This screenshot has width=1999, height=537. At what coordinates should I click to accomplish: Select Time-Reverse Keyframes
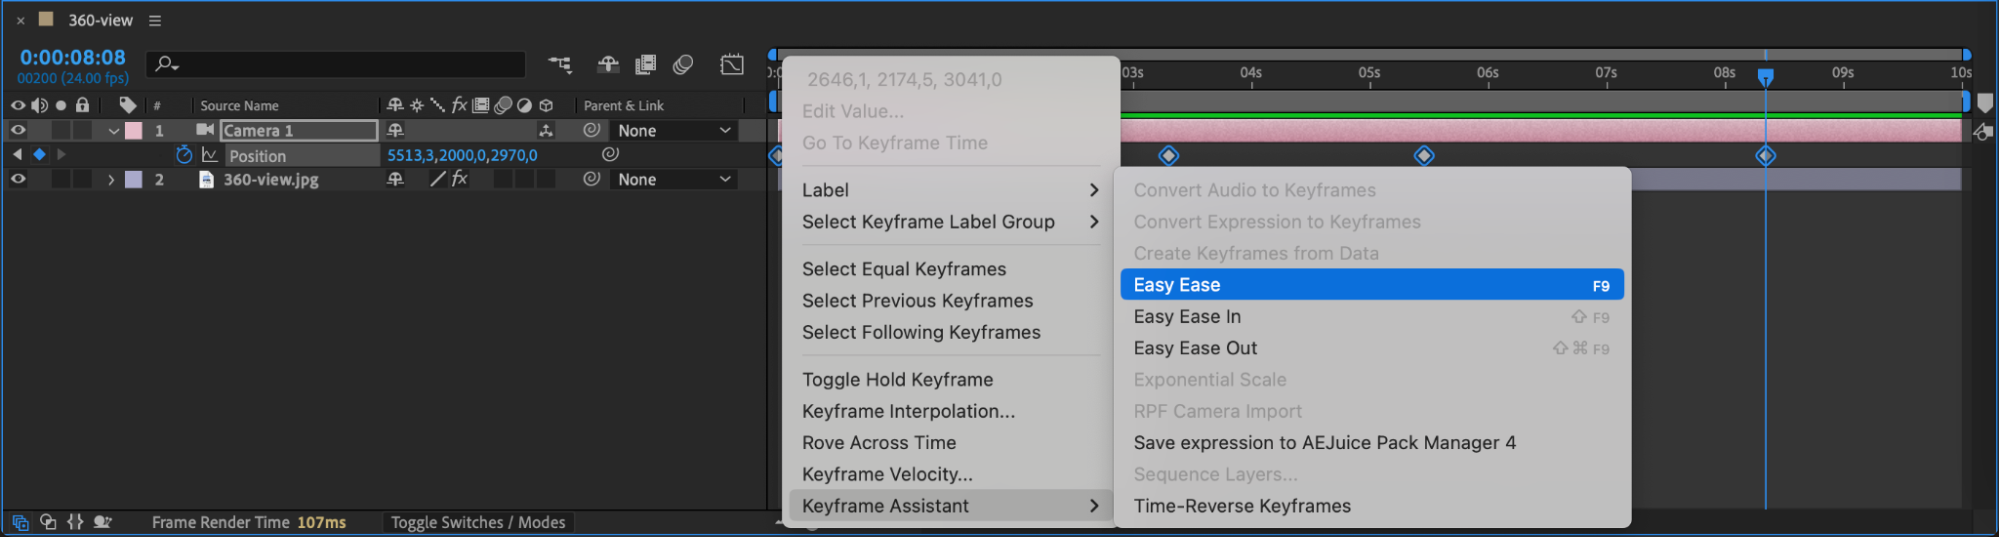pyautogui.click(x=1242, y=506)
